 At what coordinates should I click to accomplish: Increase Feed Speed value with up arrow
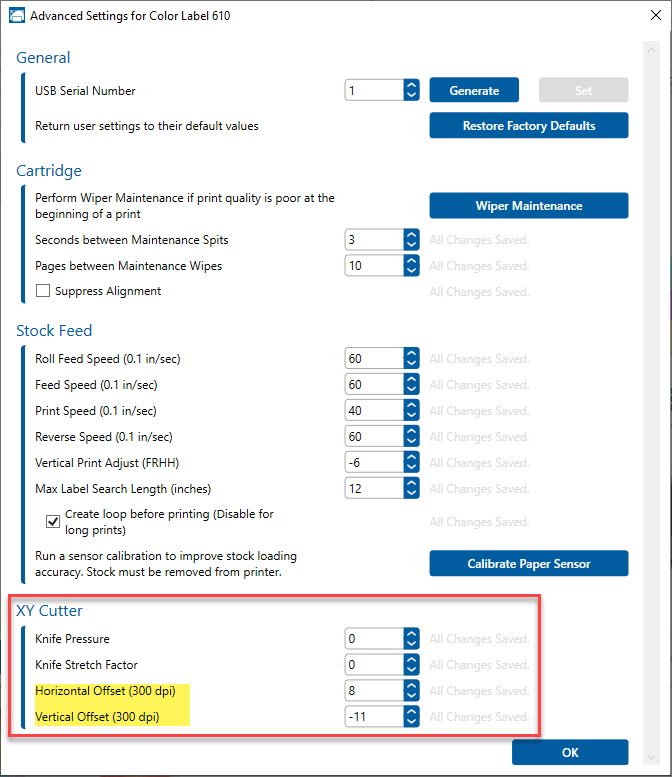[411, 379]
